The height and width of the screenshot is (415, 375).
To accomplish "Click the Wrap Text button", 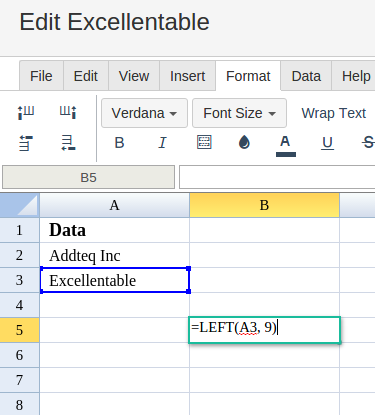I will tap(334, 113).
